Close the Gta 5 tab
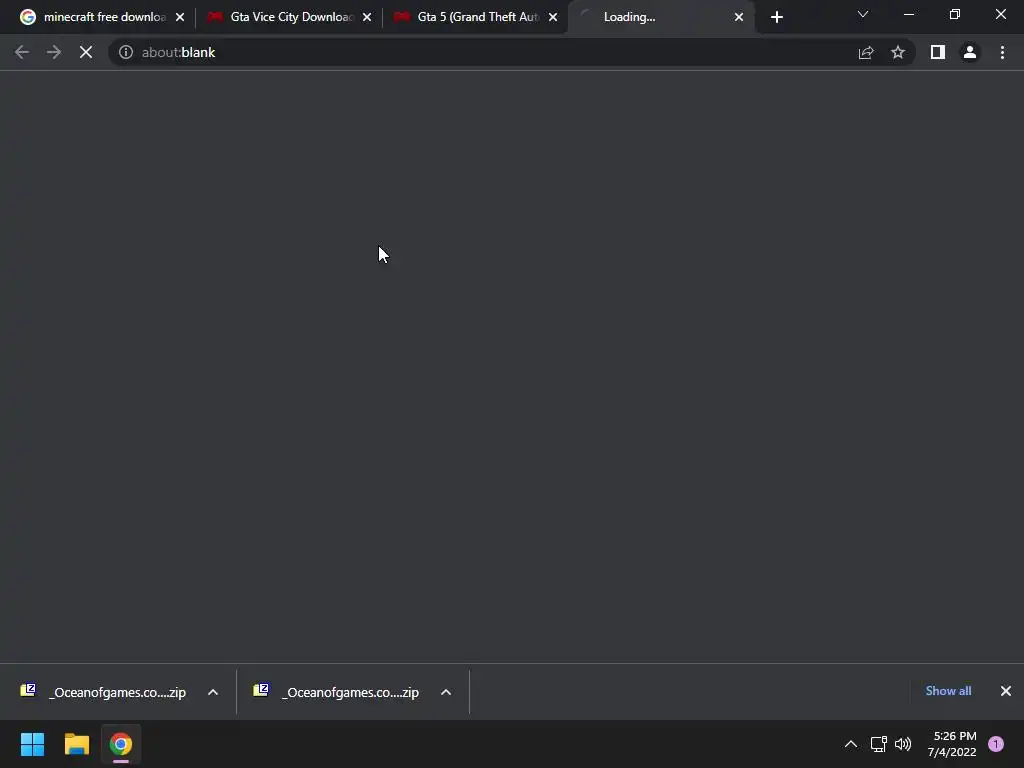The height and width of the screenshot is (768, 1024). coord(553,17)
